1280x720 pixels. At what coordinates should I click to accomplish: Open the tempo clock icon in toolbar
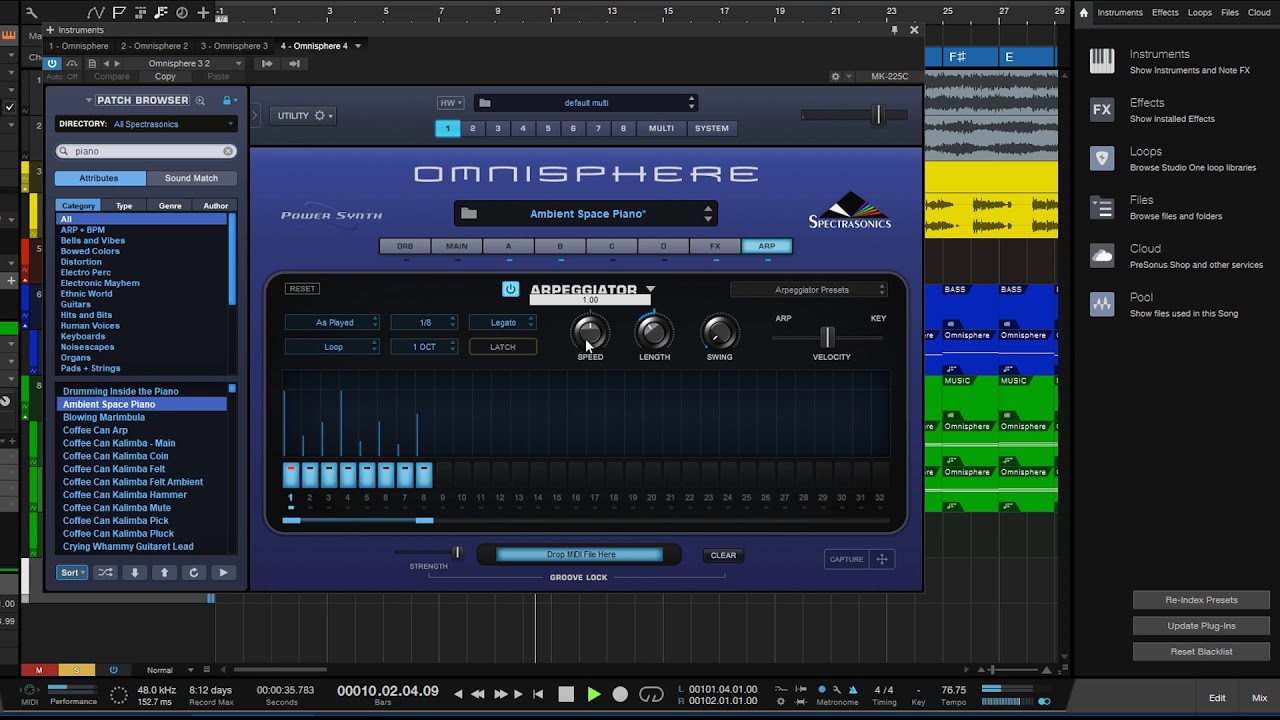click(x=181, y=12)
